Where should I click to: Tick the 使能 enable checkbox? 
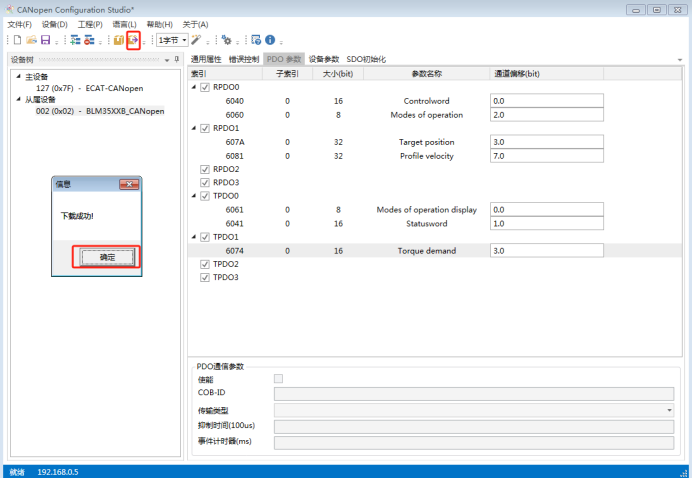(278, 379)
